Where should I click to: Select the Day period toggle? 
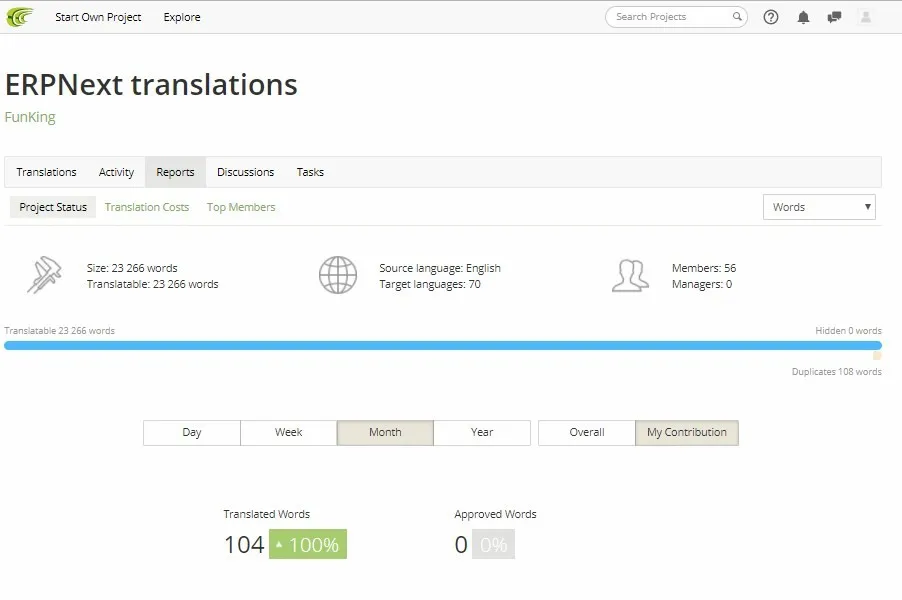(192, 433)
